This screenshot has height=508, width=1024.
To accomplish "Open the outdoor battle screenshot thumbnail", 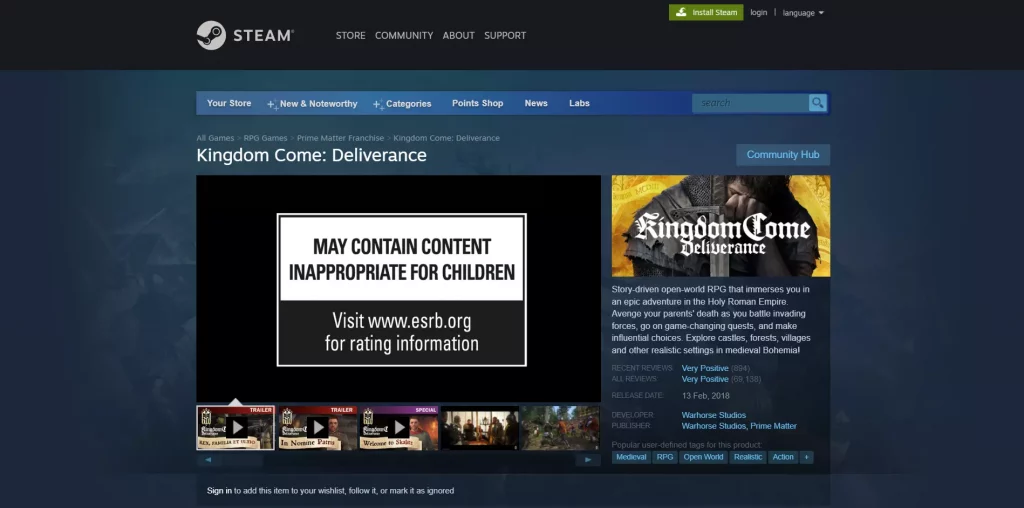I will [x=560, y=428].
